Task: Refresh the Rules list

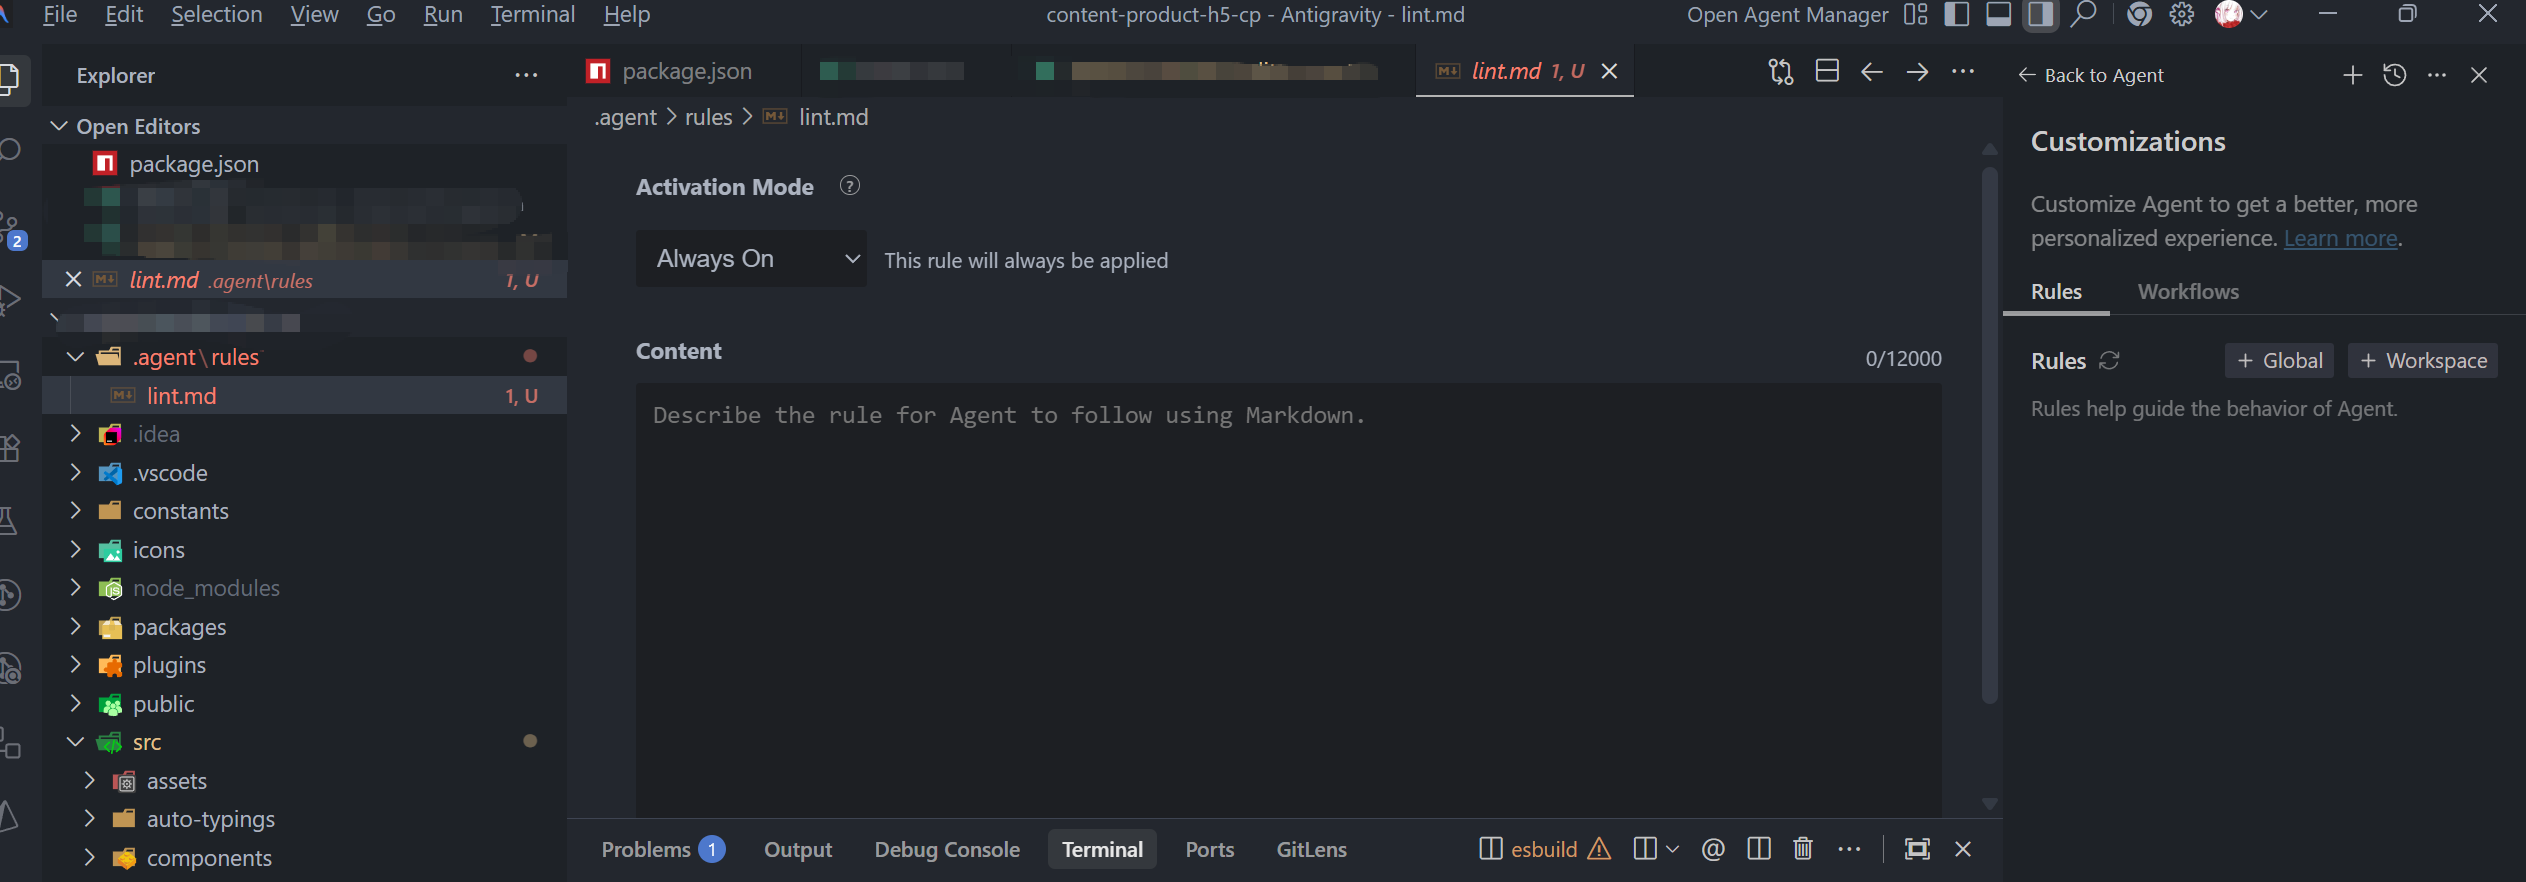Action: [x=2110, y=361]
